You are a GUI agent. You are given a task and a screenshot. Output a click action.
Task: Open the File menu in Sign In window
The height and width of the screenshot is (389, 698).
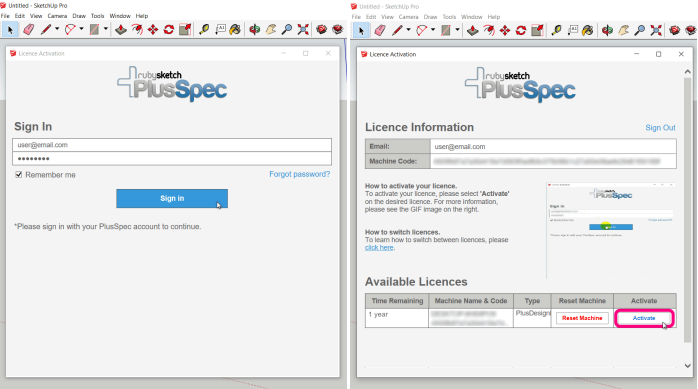(5, 16)
